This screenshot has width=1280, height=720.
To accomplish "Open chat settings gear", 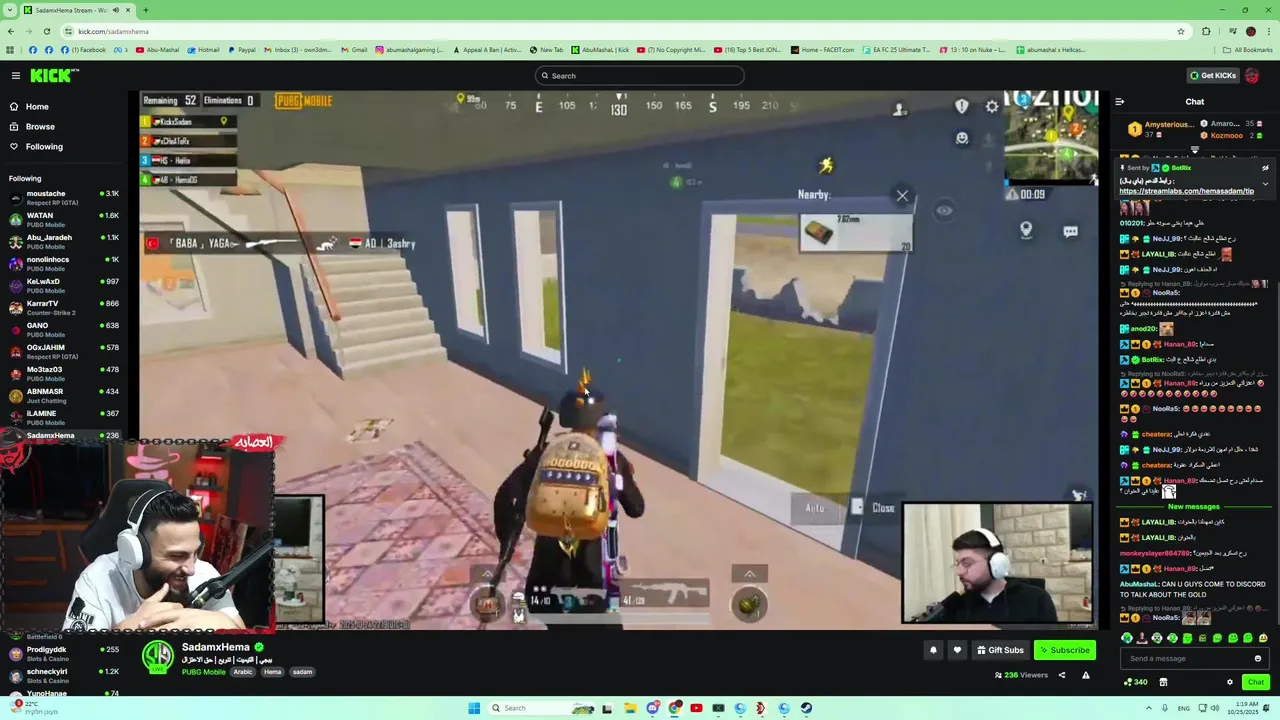I will [1230, 682].
